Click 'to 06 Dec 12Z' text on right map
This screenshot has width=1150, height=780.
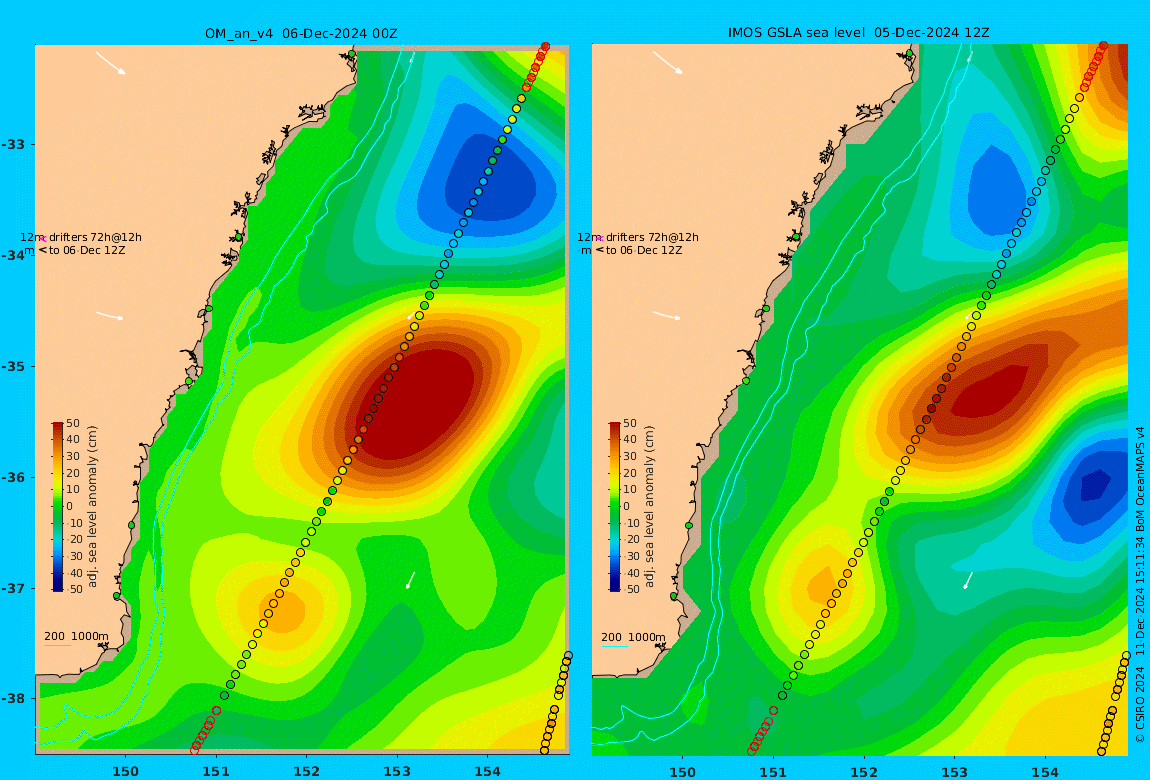[644, 251]
